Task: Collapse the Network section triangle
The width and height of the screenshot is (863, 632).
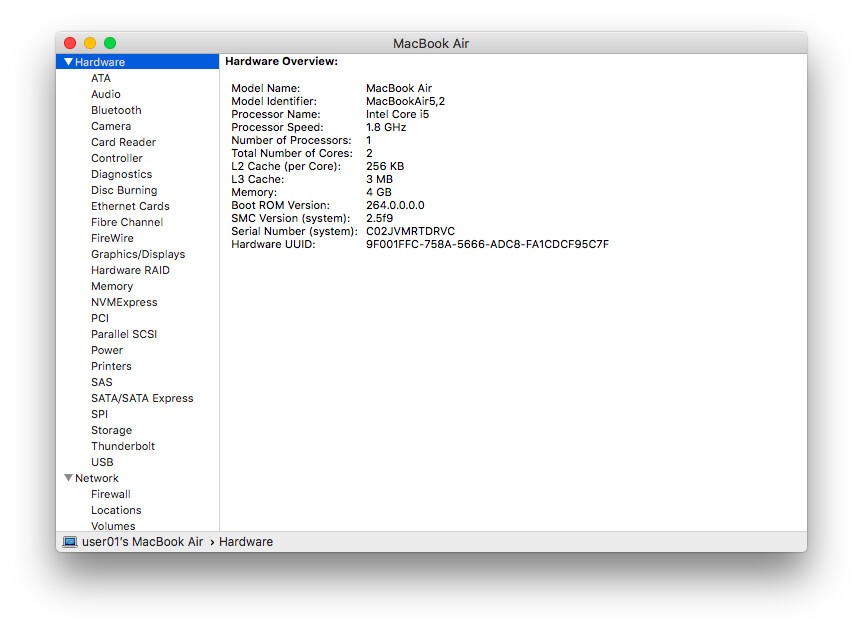Action: tap(68, 478)
